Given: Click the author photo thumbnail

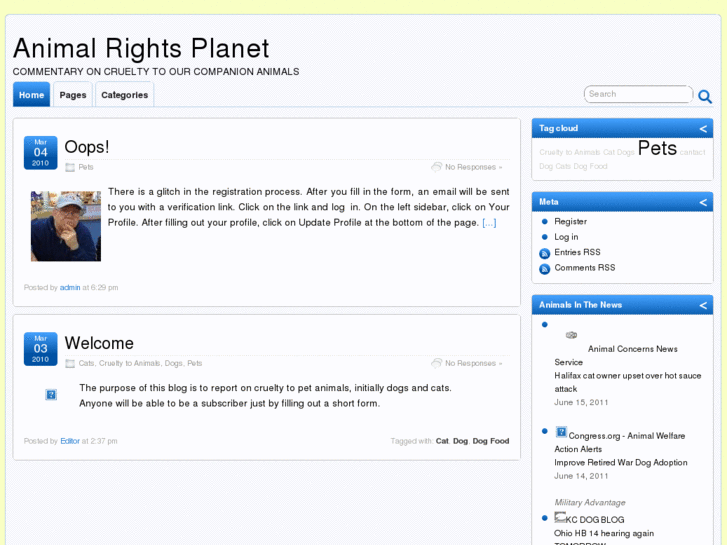Looking at the screenshot, I should [x=66, y=226].
